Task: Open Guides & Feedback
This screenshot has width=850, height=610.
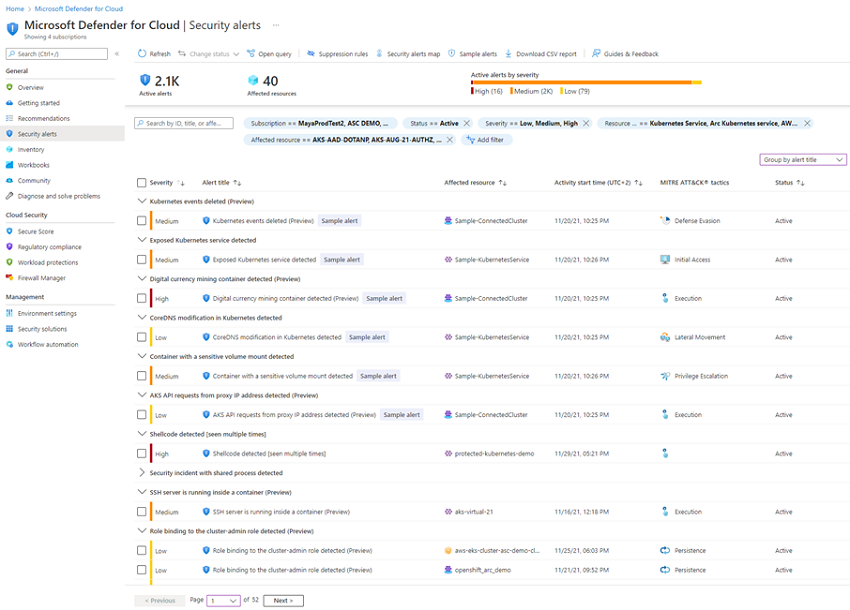Action: 625,54
